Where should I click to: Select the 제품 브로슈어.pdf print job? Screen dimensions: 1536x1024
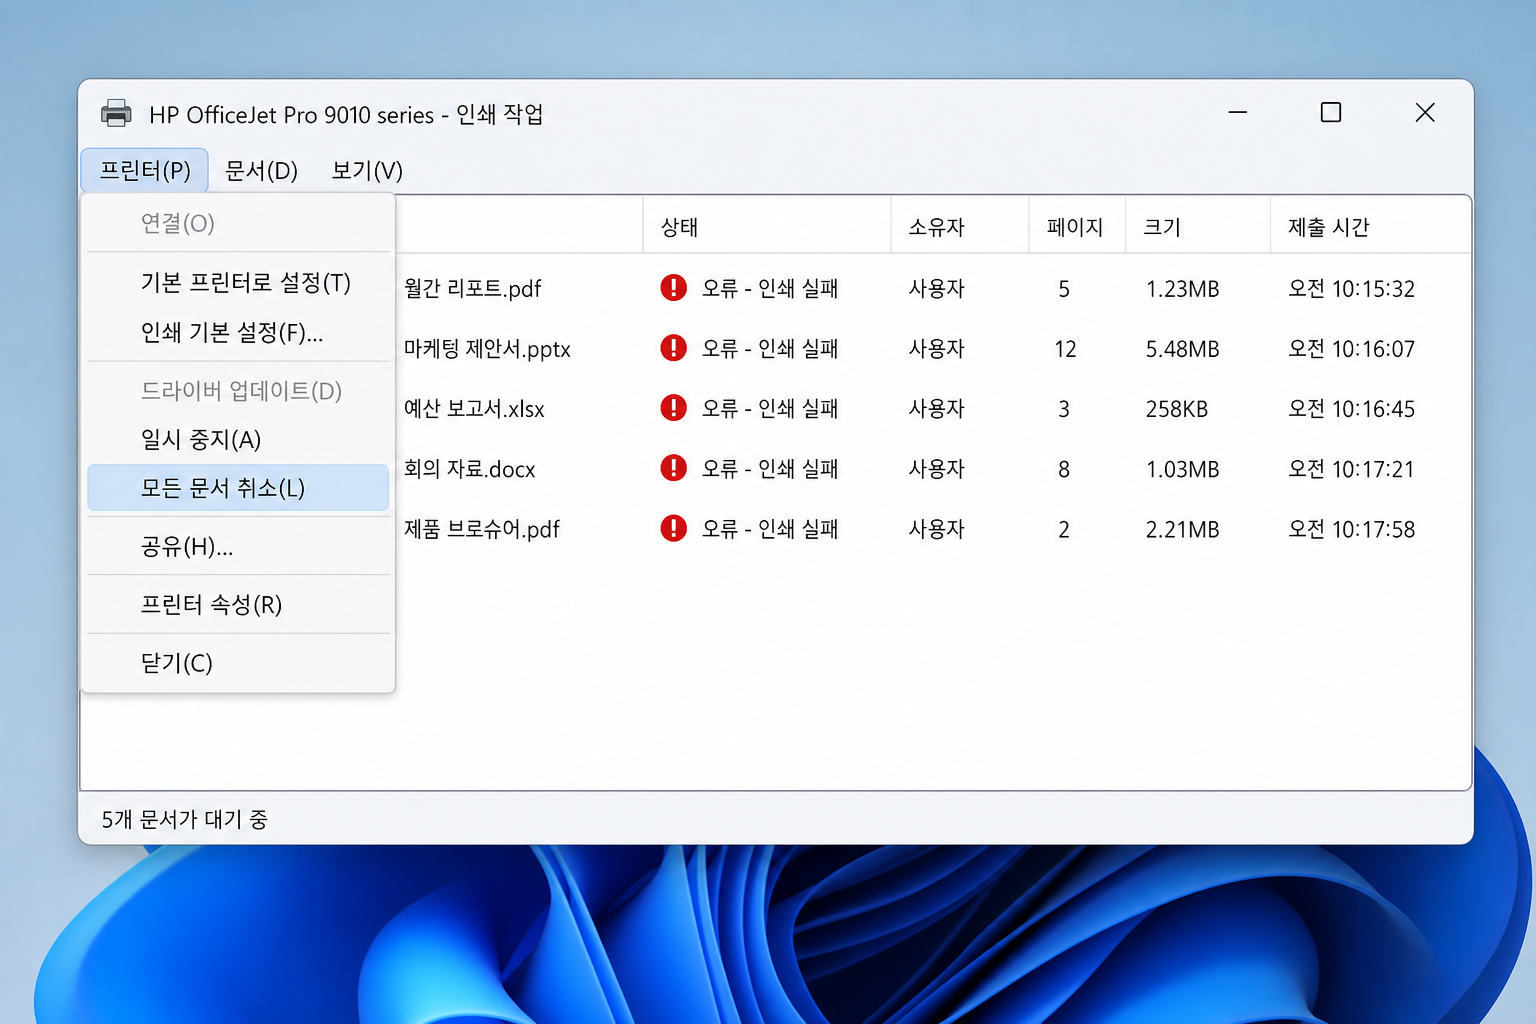[481, 529]
